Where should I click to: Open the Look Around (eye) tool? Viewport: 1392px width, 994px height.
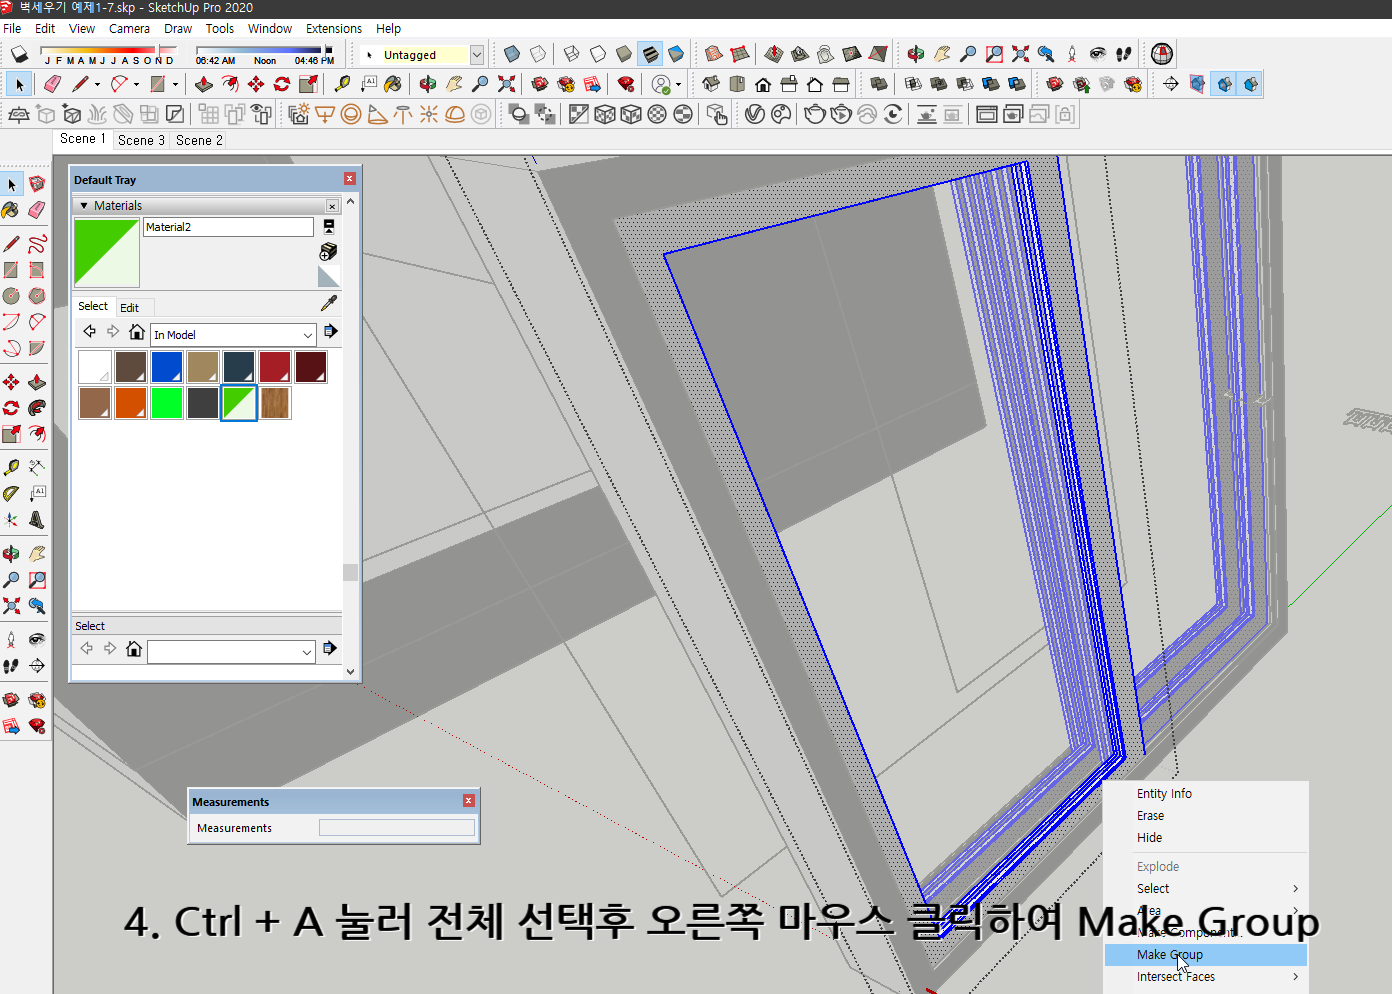[x=1097, y=53]
